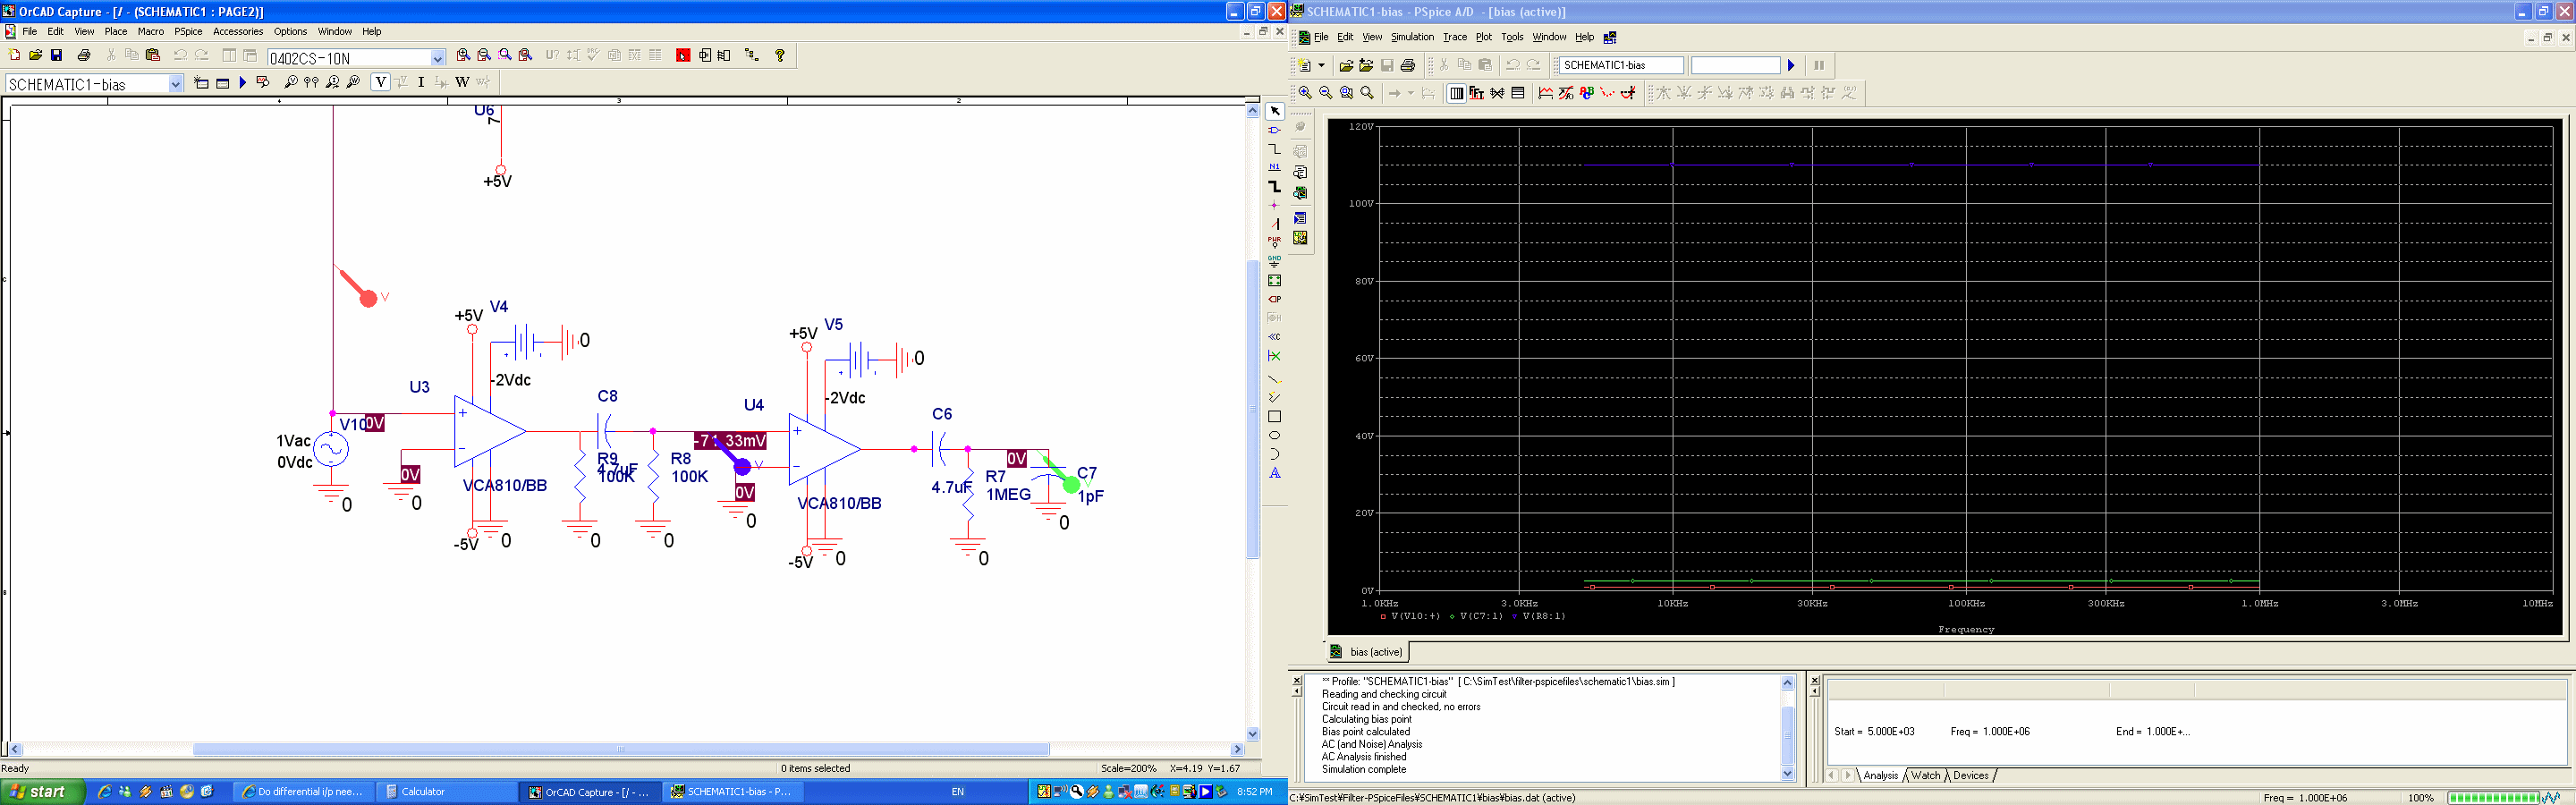Image resolution: width=2576 pixels, height=805 pixels.
Task: Select the Place Ellipse tool
Action: tap(1274, 435)
